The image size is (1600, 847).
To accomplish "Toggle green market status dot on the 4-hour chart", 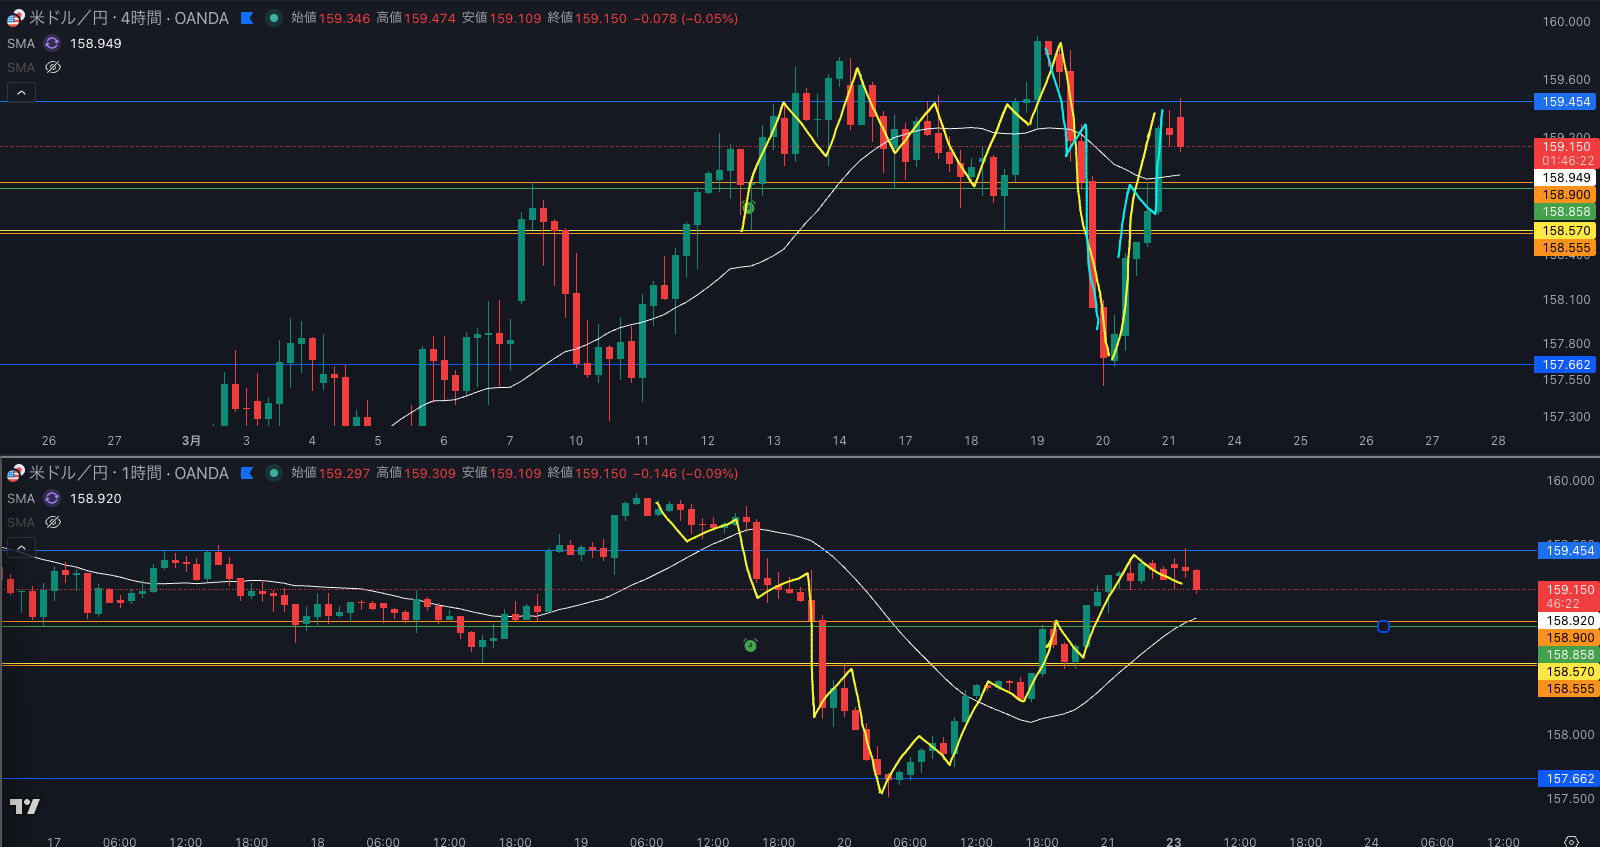I will click(273, 18).
